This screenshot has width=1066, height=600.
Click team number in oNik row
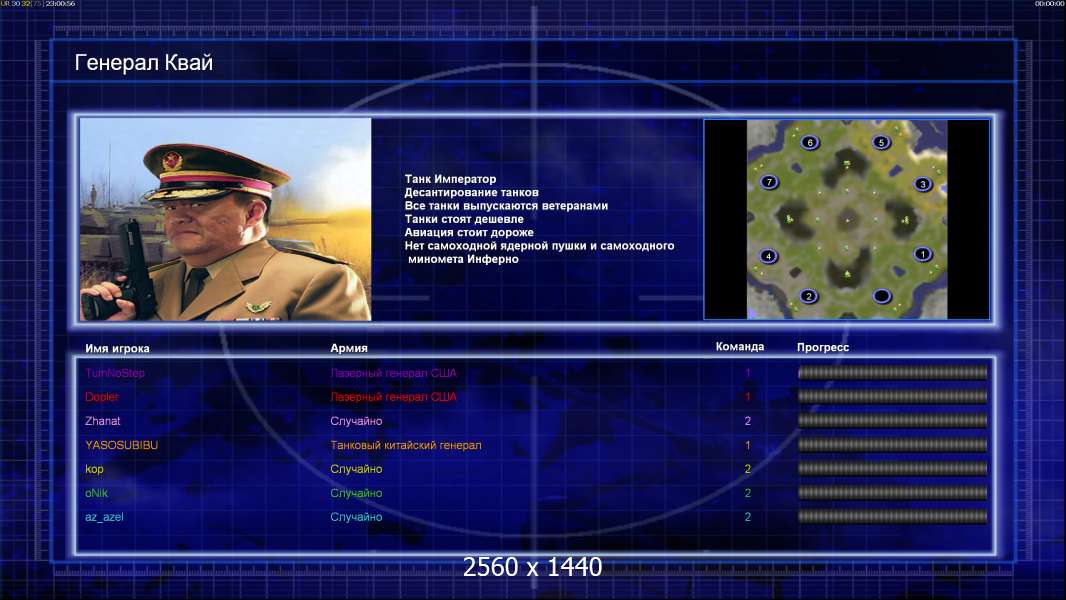747,493
